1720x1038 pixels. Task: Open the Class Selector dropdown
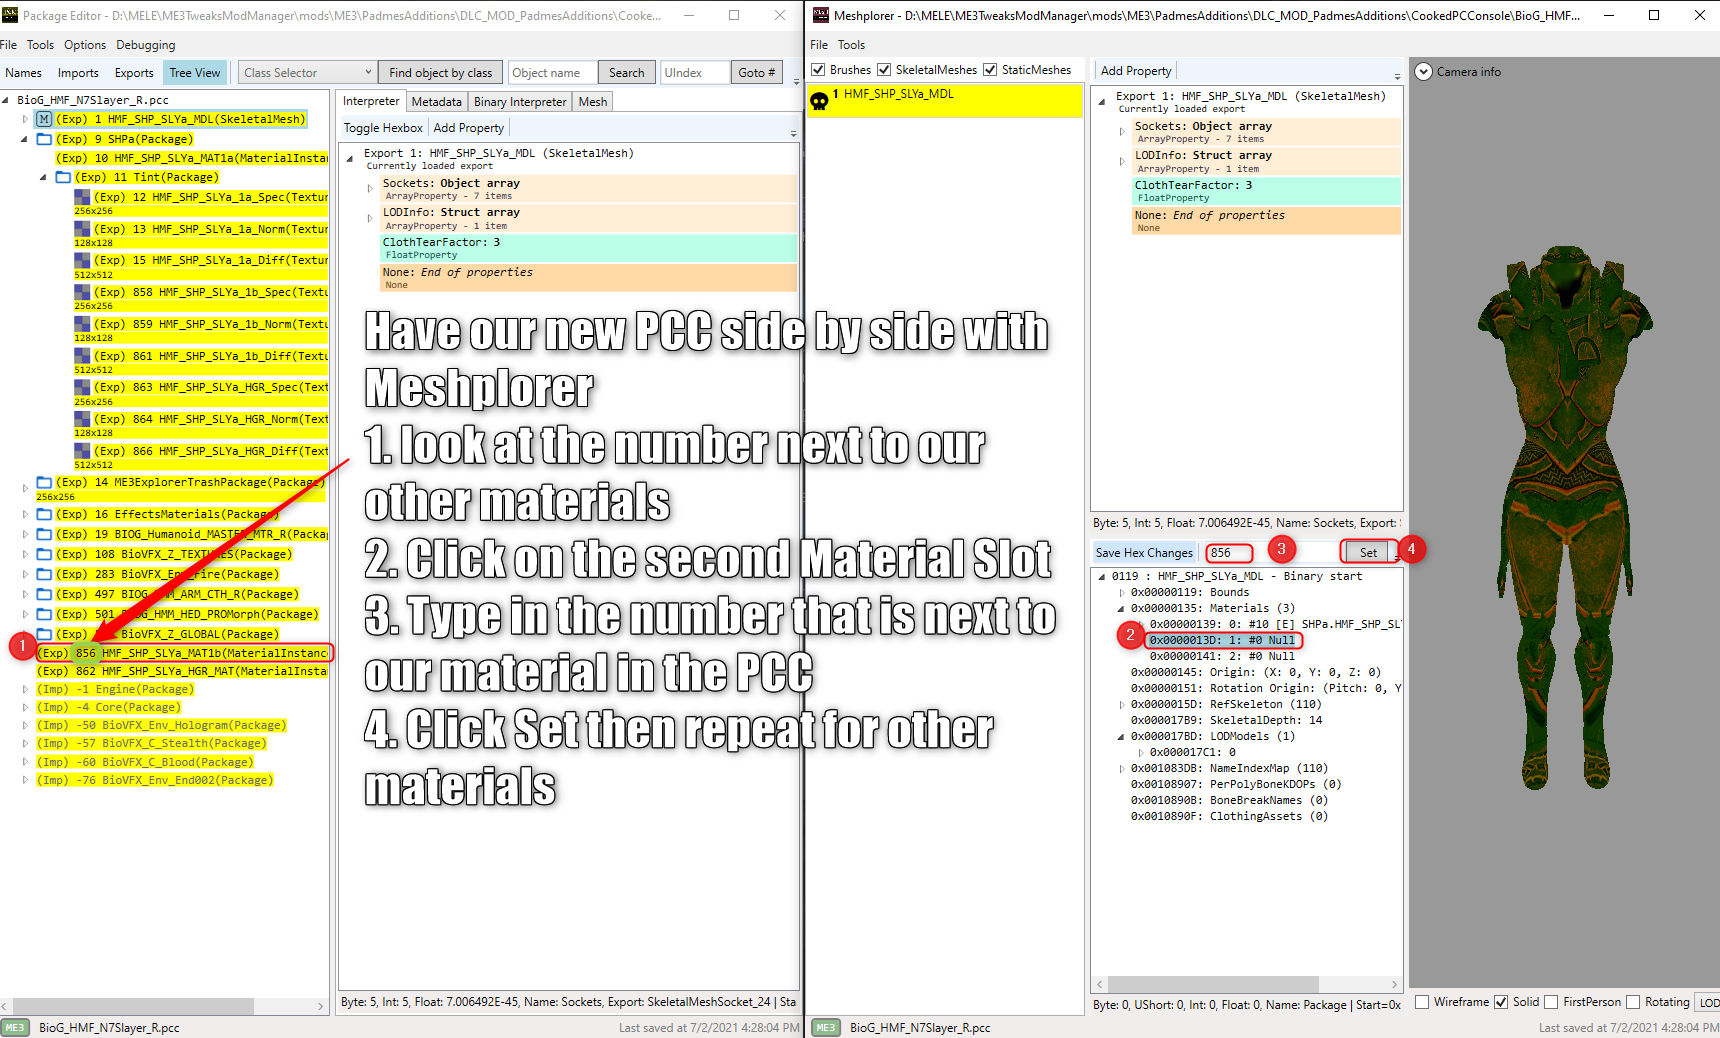click(x=307, y=73)
